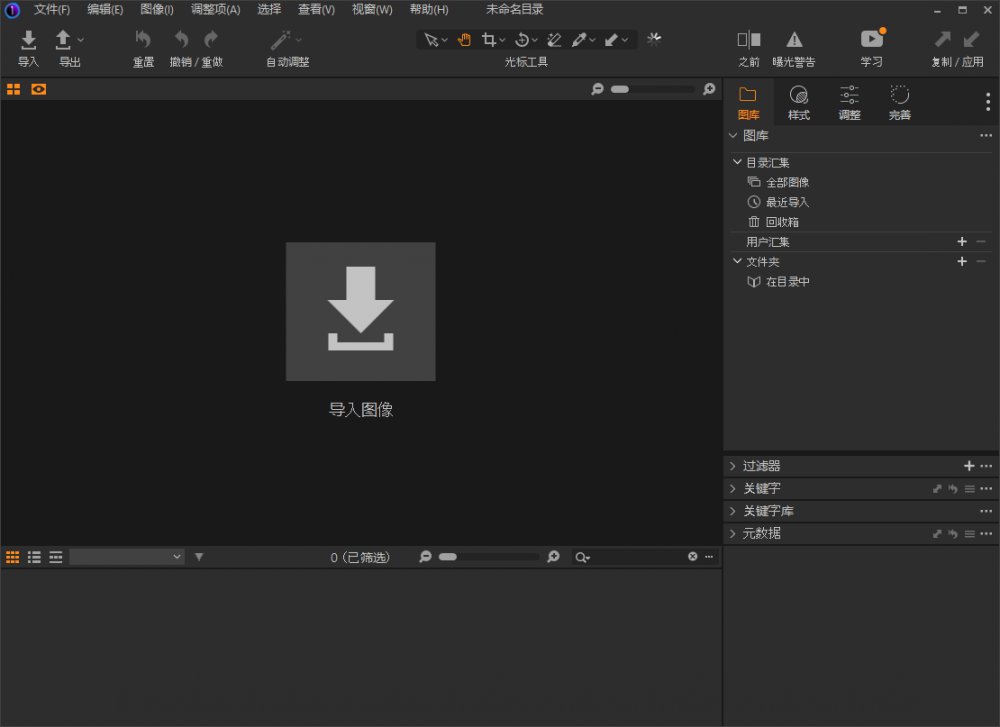Open the crop tool dropdown arrow
The height and width of the screenshot is (727, 1000).
pyautogui.click(x=503, y=40)
